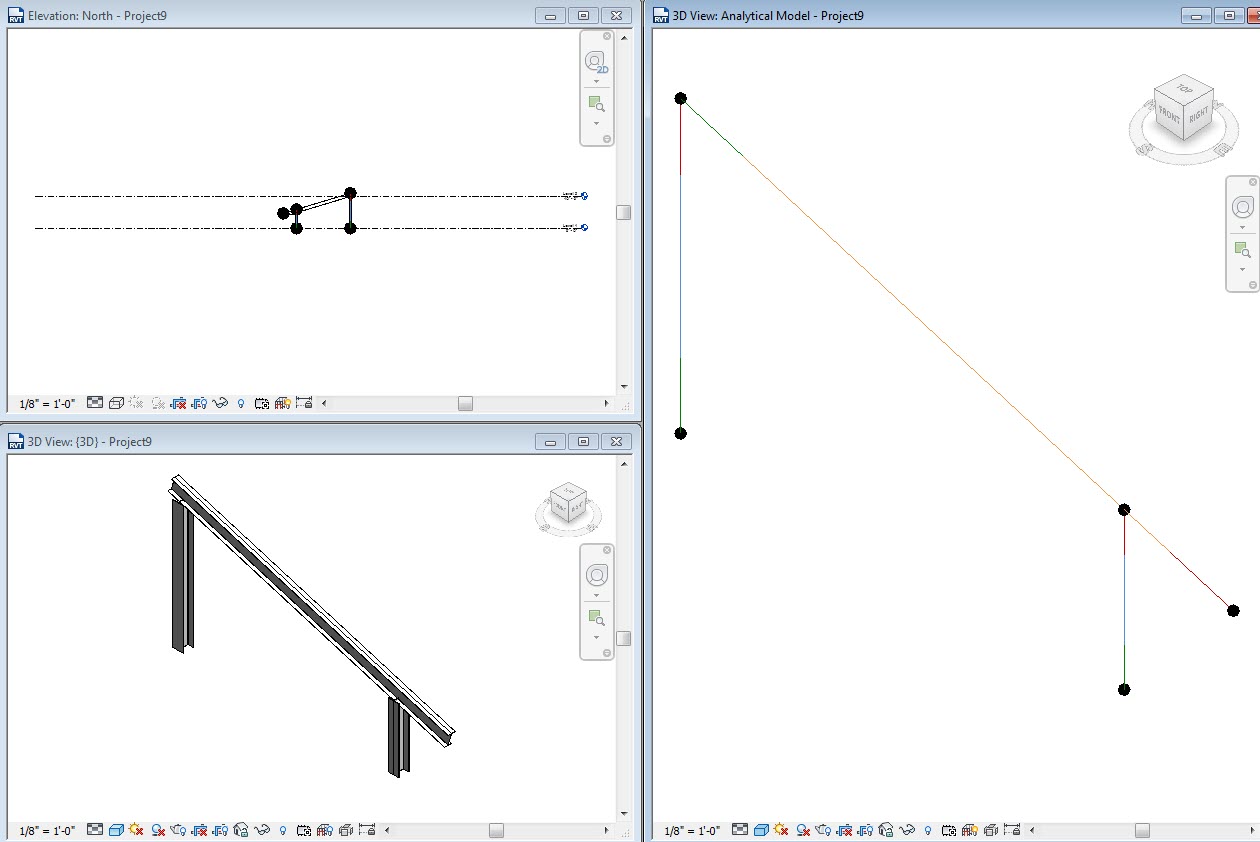
Task: Toggle Reveal Hidden Elements in {3D} view
Action: coord(283,830)
